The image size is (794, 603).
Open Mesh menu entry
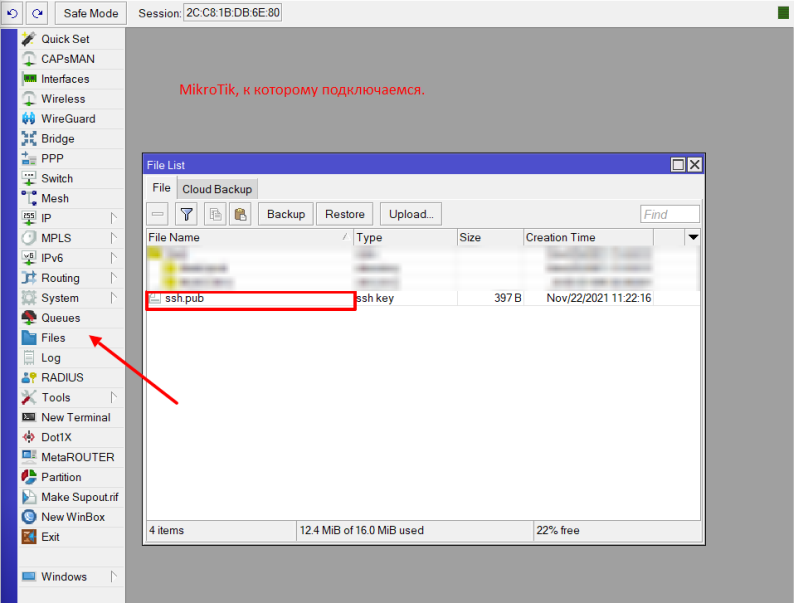pos(71,198)
